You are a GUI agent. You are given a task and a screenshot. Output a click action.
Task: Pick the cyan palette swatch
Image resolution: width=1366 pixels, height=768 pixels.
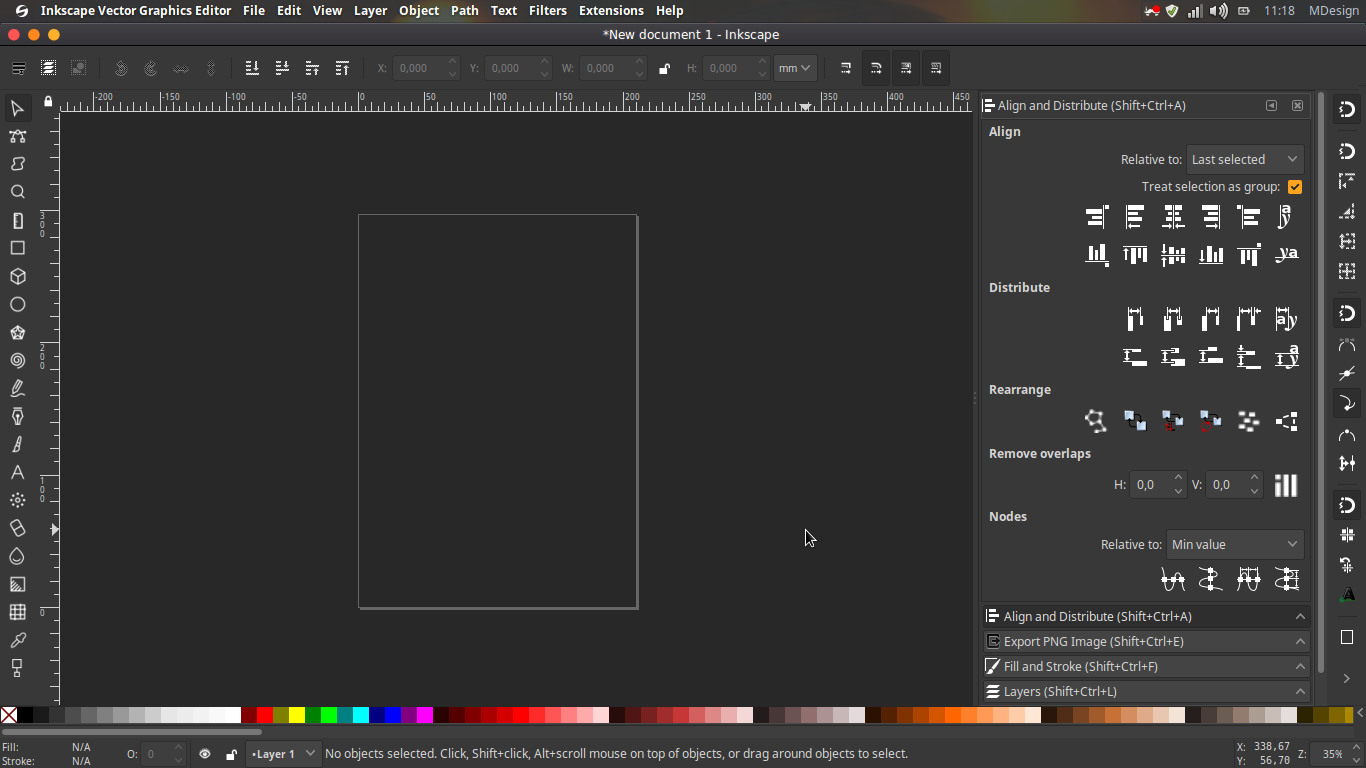pyautogui.click(x=361, y=715)
